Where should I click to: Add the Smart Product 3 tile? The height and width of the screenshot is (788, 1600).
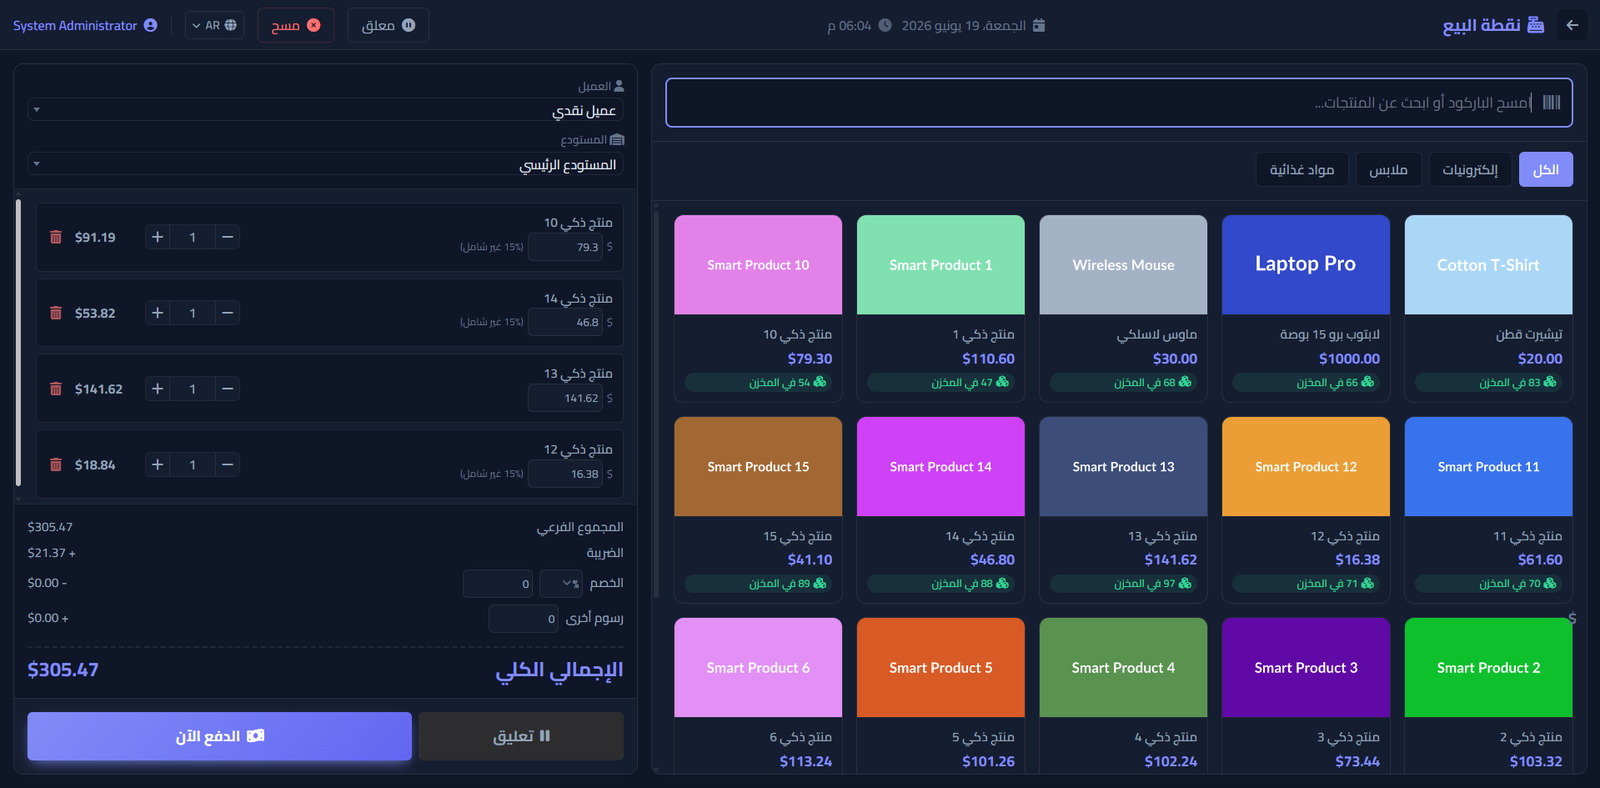(1306, 695)
